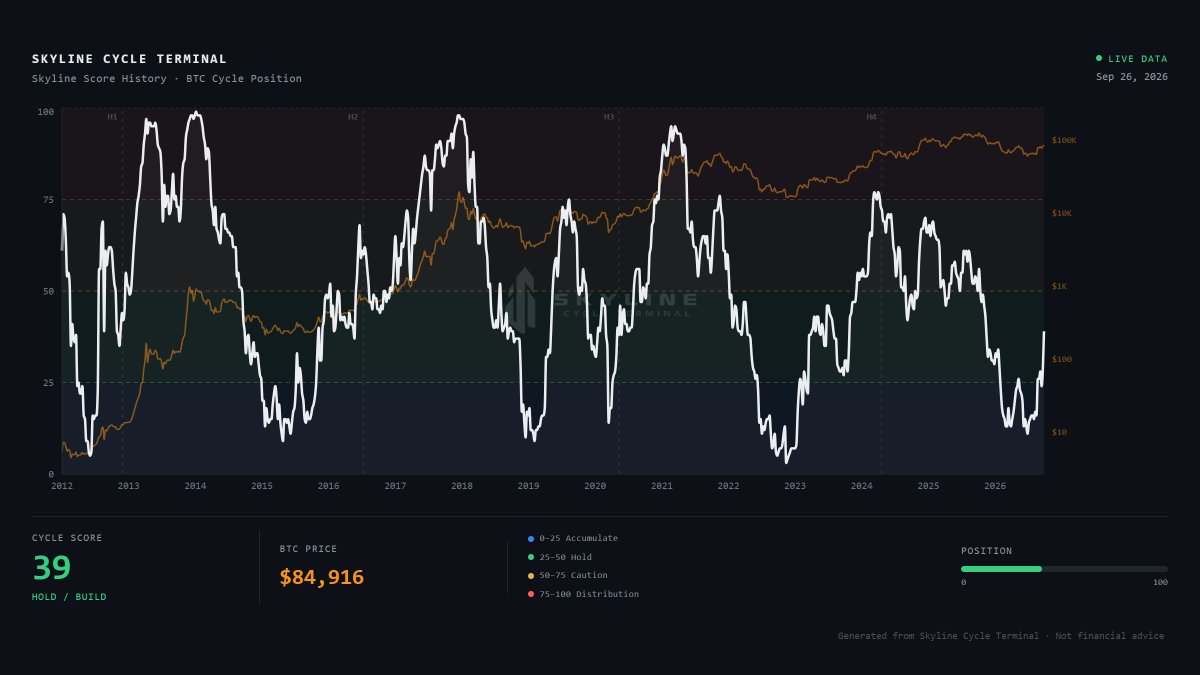Click the H3 halving marker label
The width and height of the screenshot is (1200, 675).
click(609, 117)
